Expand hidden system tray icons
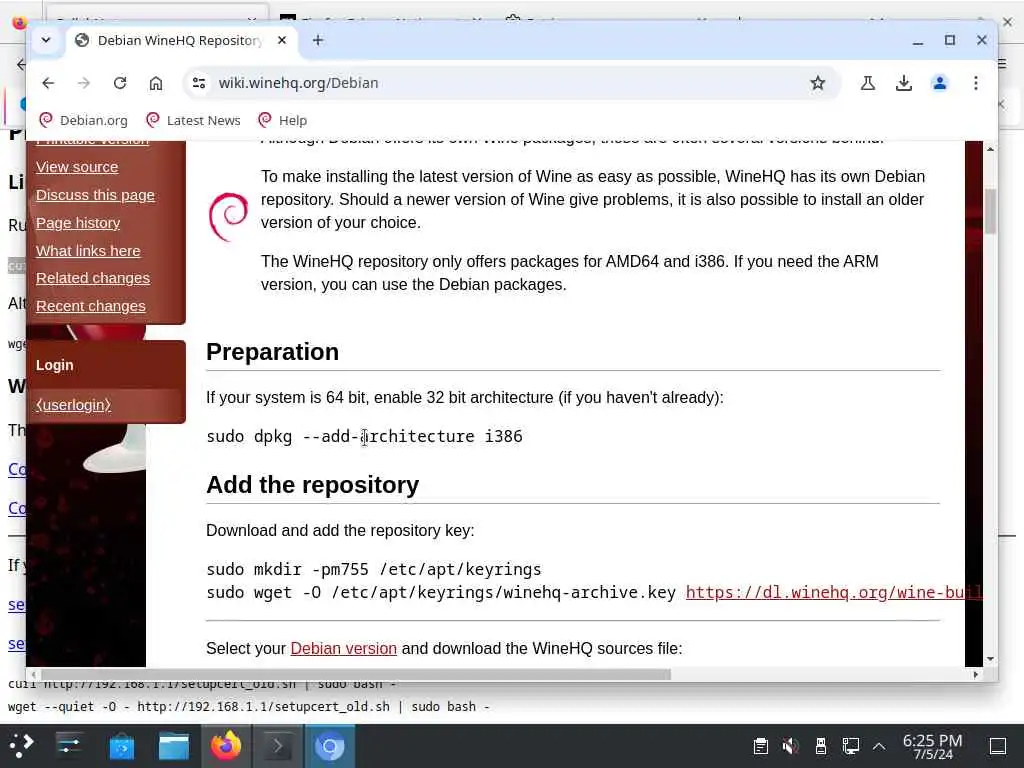 (x=879, y=746)
